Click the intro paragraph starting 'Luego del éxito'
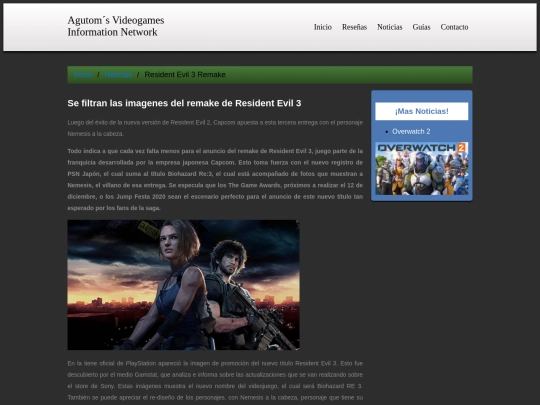Viewport: 540px width, 405px height. tap(215, 128)
